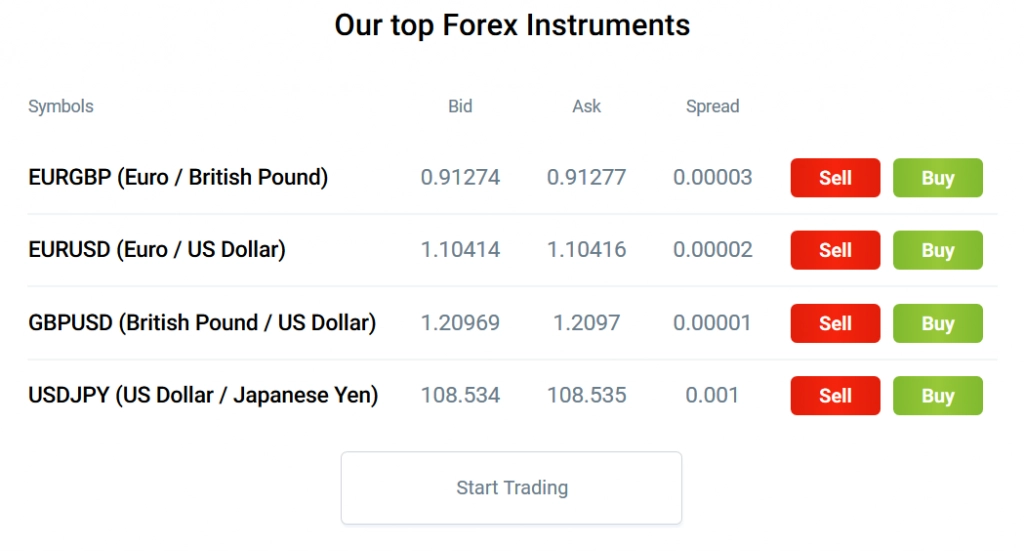Click the Start Trading button
This screenshot has width=1024, height=551.
(x=511, y=488)
